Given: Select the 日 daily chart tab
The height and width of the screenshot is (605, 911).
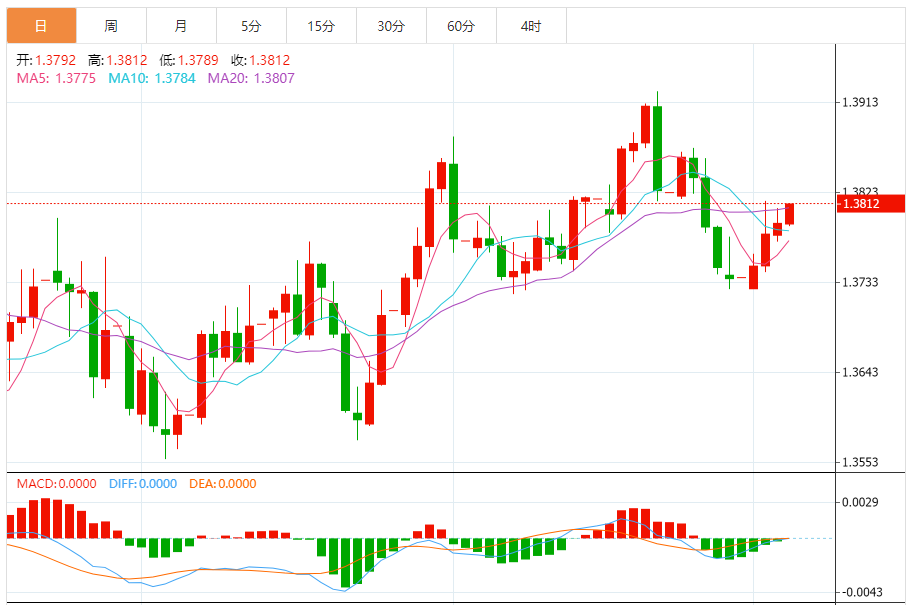Looking at the screenshot, I should click(41, 26).
